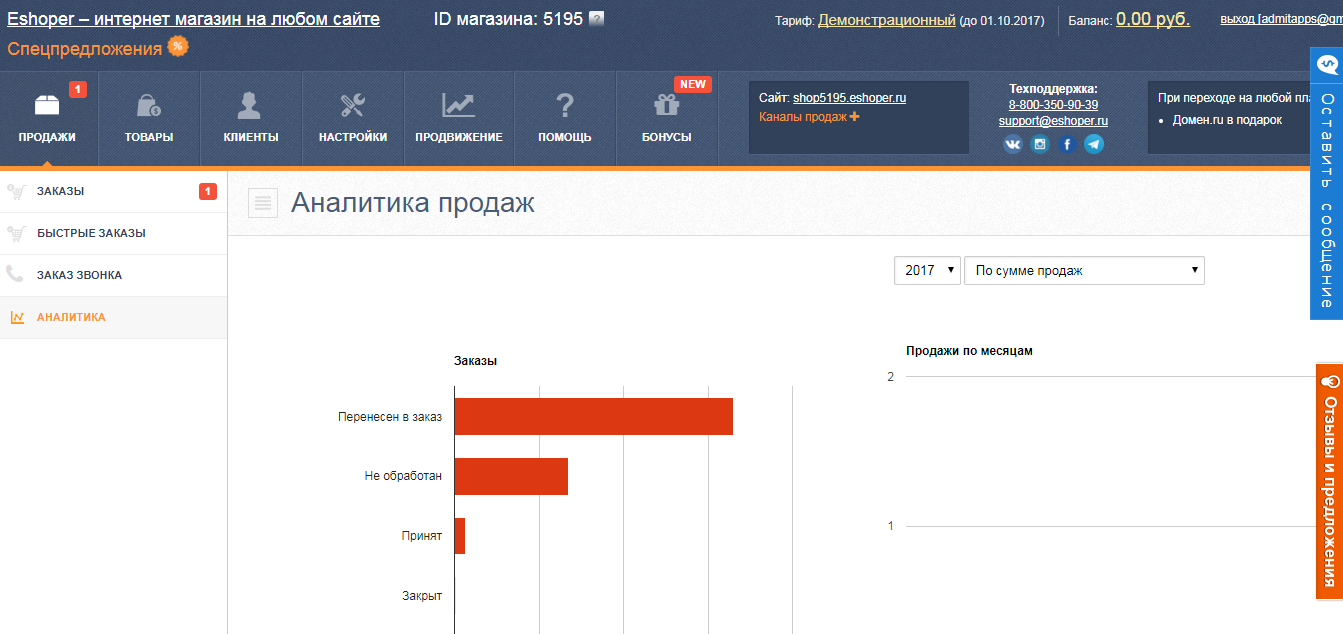The height and width of the screenshot is (634, 1343).
Task: Open the 2017 year dropdown
Action: point(927,270)
